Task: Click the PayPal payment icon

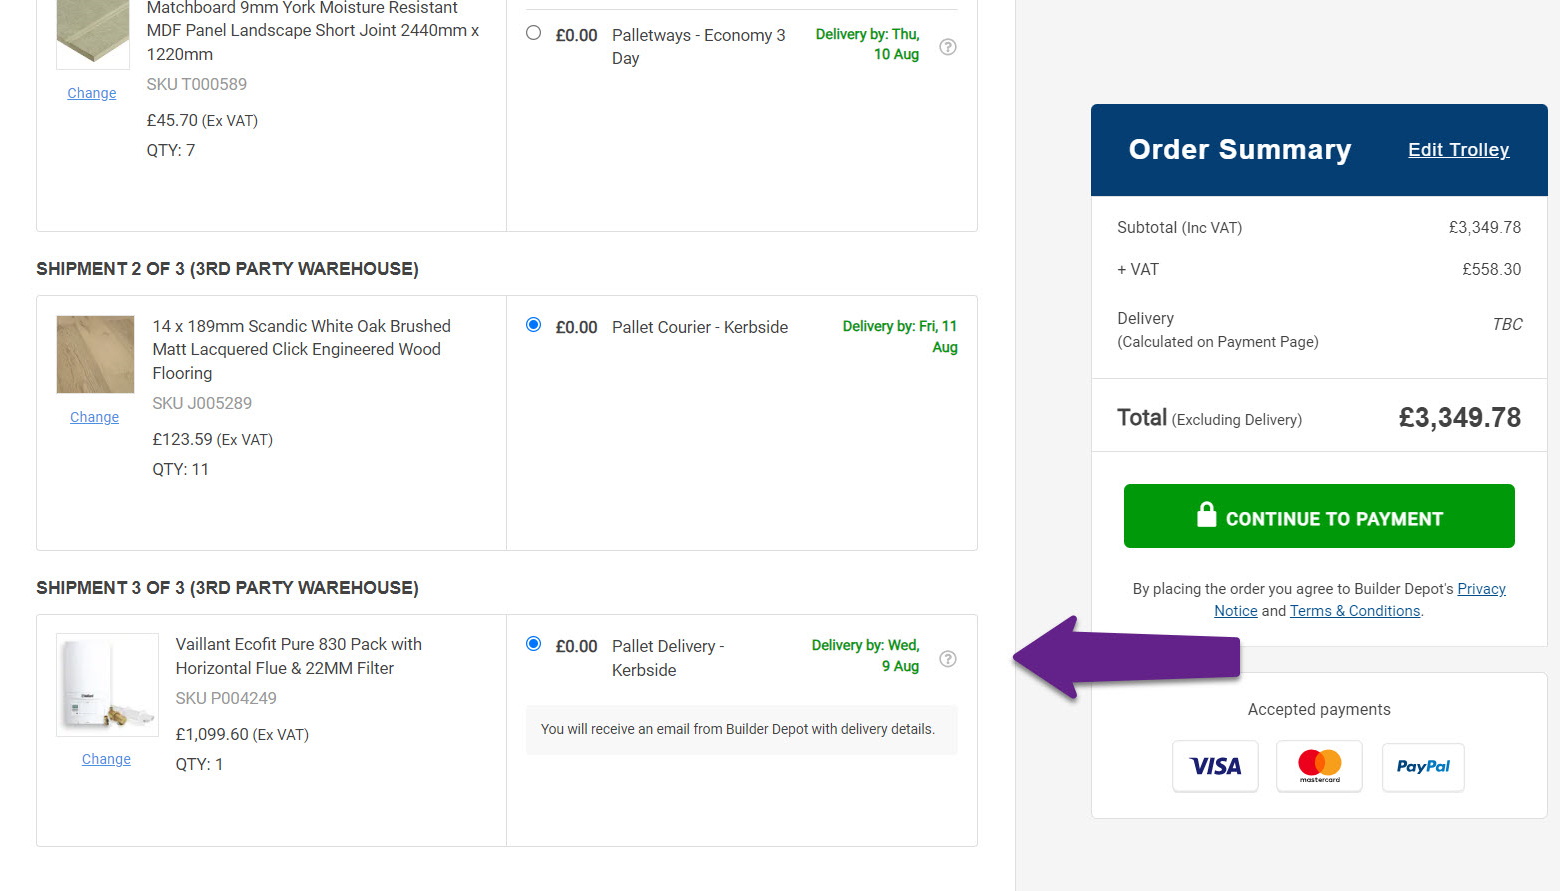Action: coord(1423,767)
